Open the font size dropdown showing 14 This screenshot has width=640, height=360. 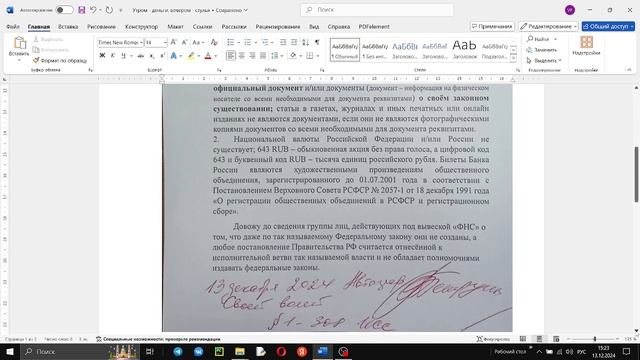165,42
